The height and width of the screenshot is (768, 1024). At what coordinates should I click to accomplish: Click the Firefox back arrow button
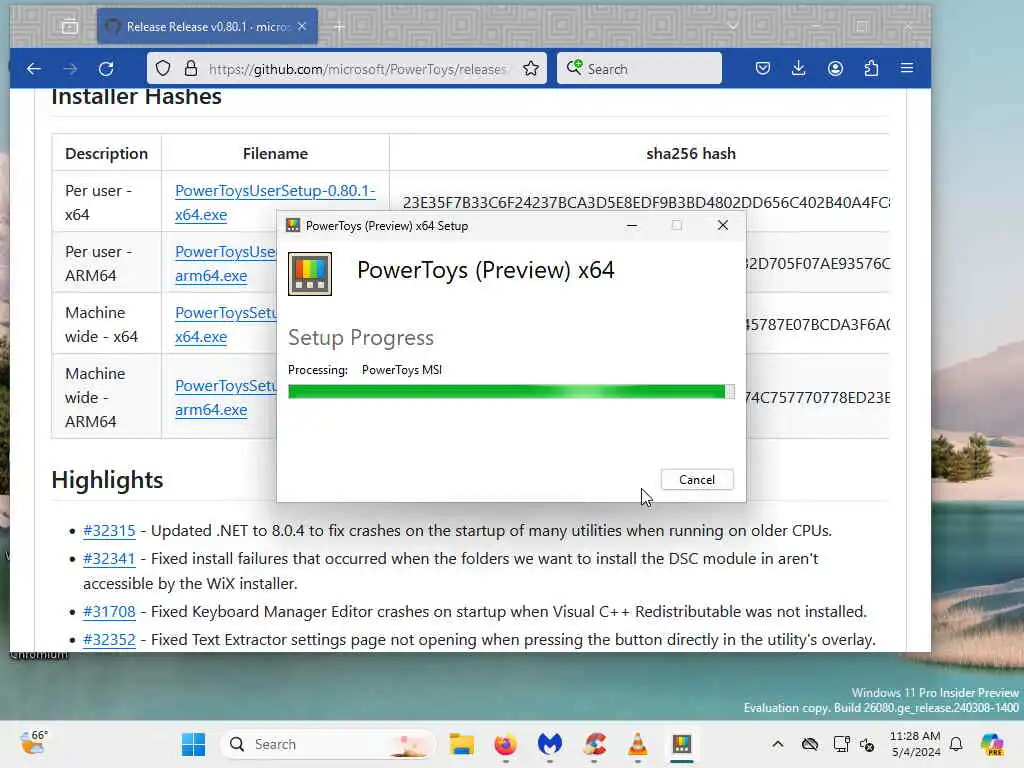(x=34, y=69)
